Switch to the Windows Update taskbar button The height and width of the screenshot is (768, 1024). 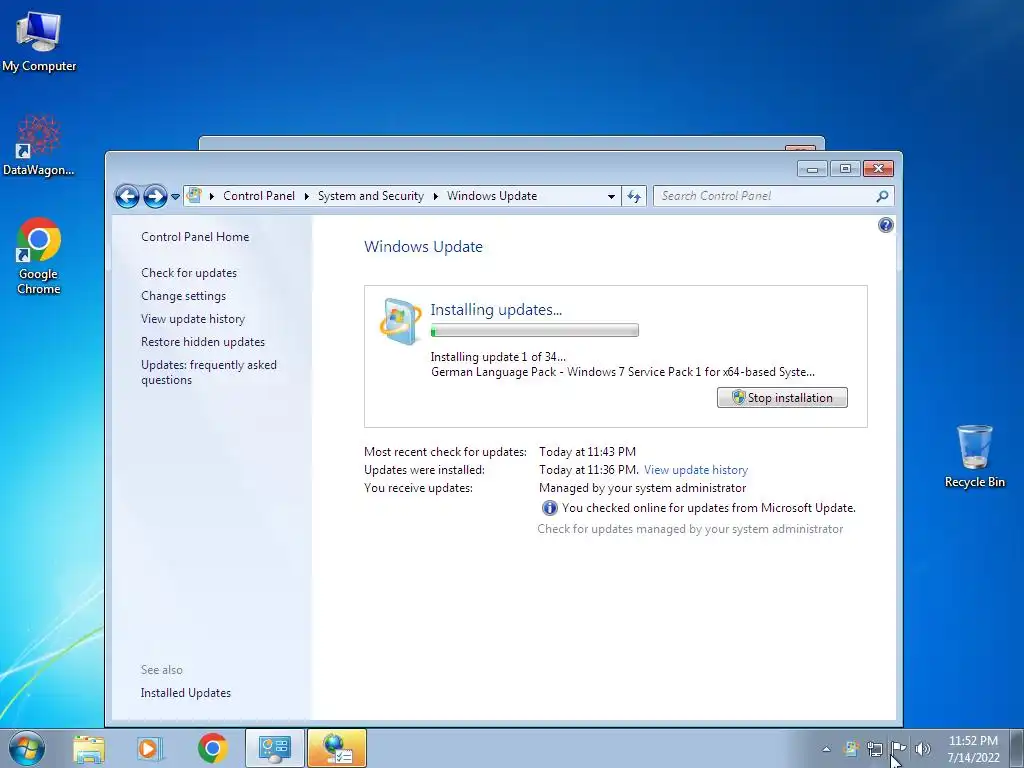point(336,748)
